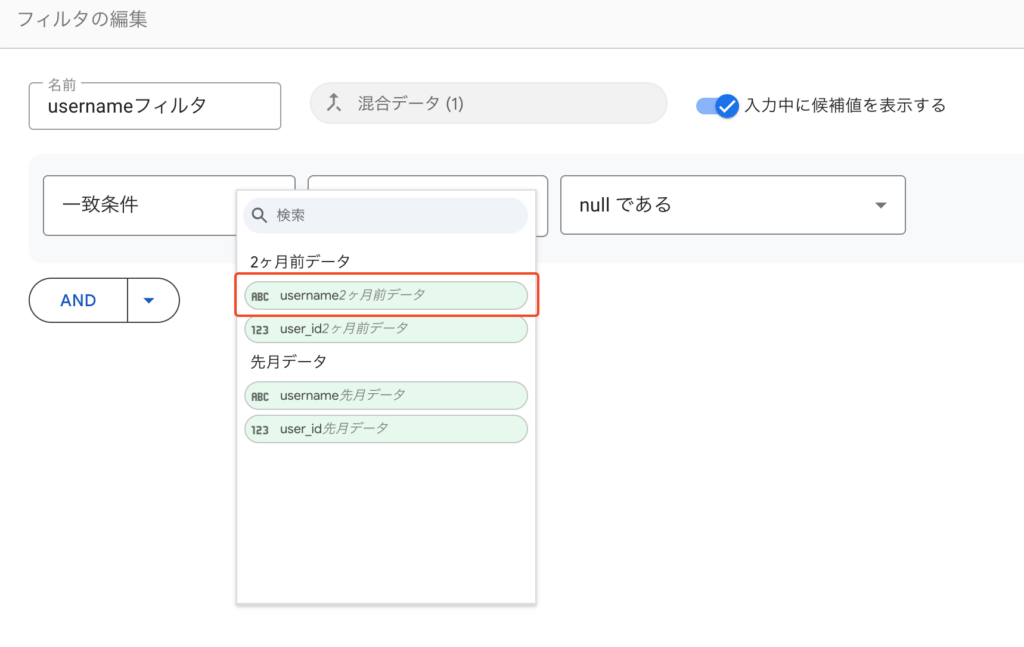Click the 入力中に候補値を表示する label text
Screen dimensions: 1024x647
click(845, 105)
